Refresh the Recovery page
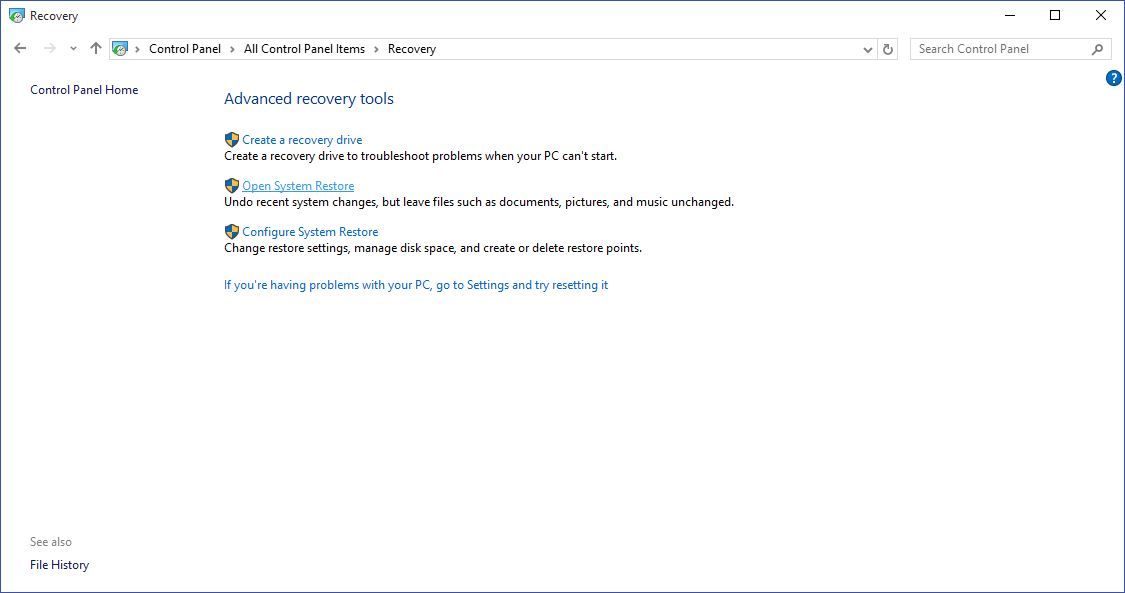The width and height of the screenshot is (1125, 593). point(888,48)
